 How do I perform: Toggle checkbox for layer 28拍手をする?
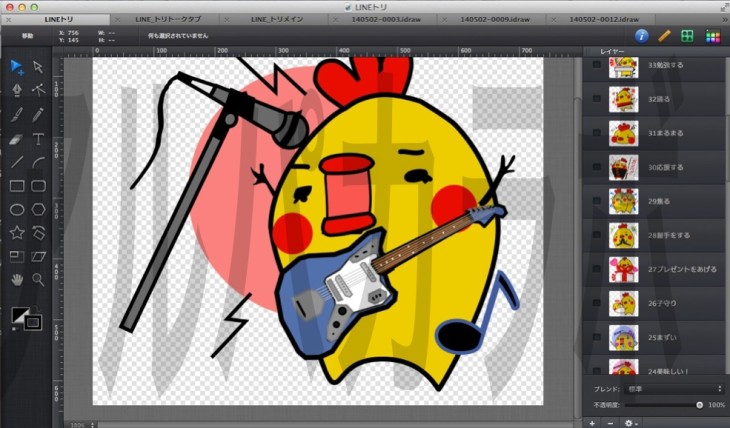click(596, 235)
